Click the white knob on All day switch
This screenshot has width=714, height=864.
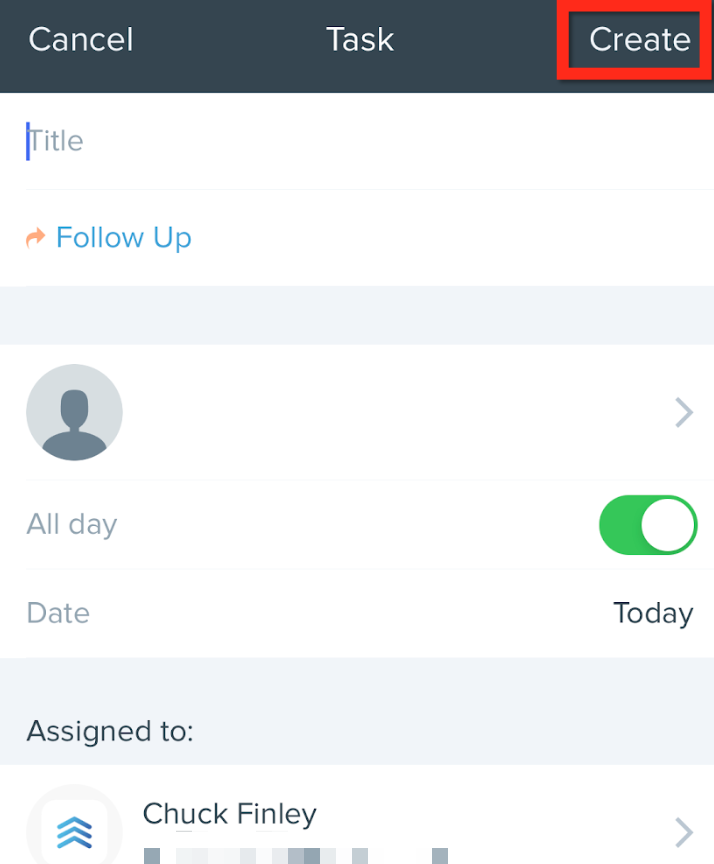tap(668, 525)
